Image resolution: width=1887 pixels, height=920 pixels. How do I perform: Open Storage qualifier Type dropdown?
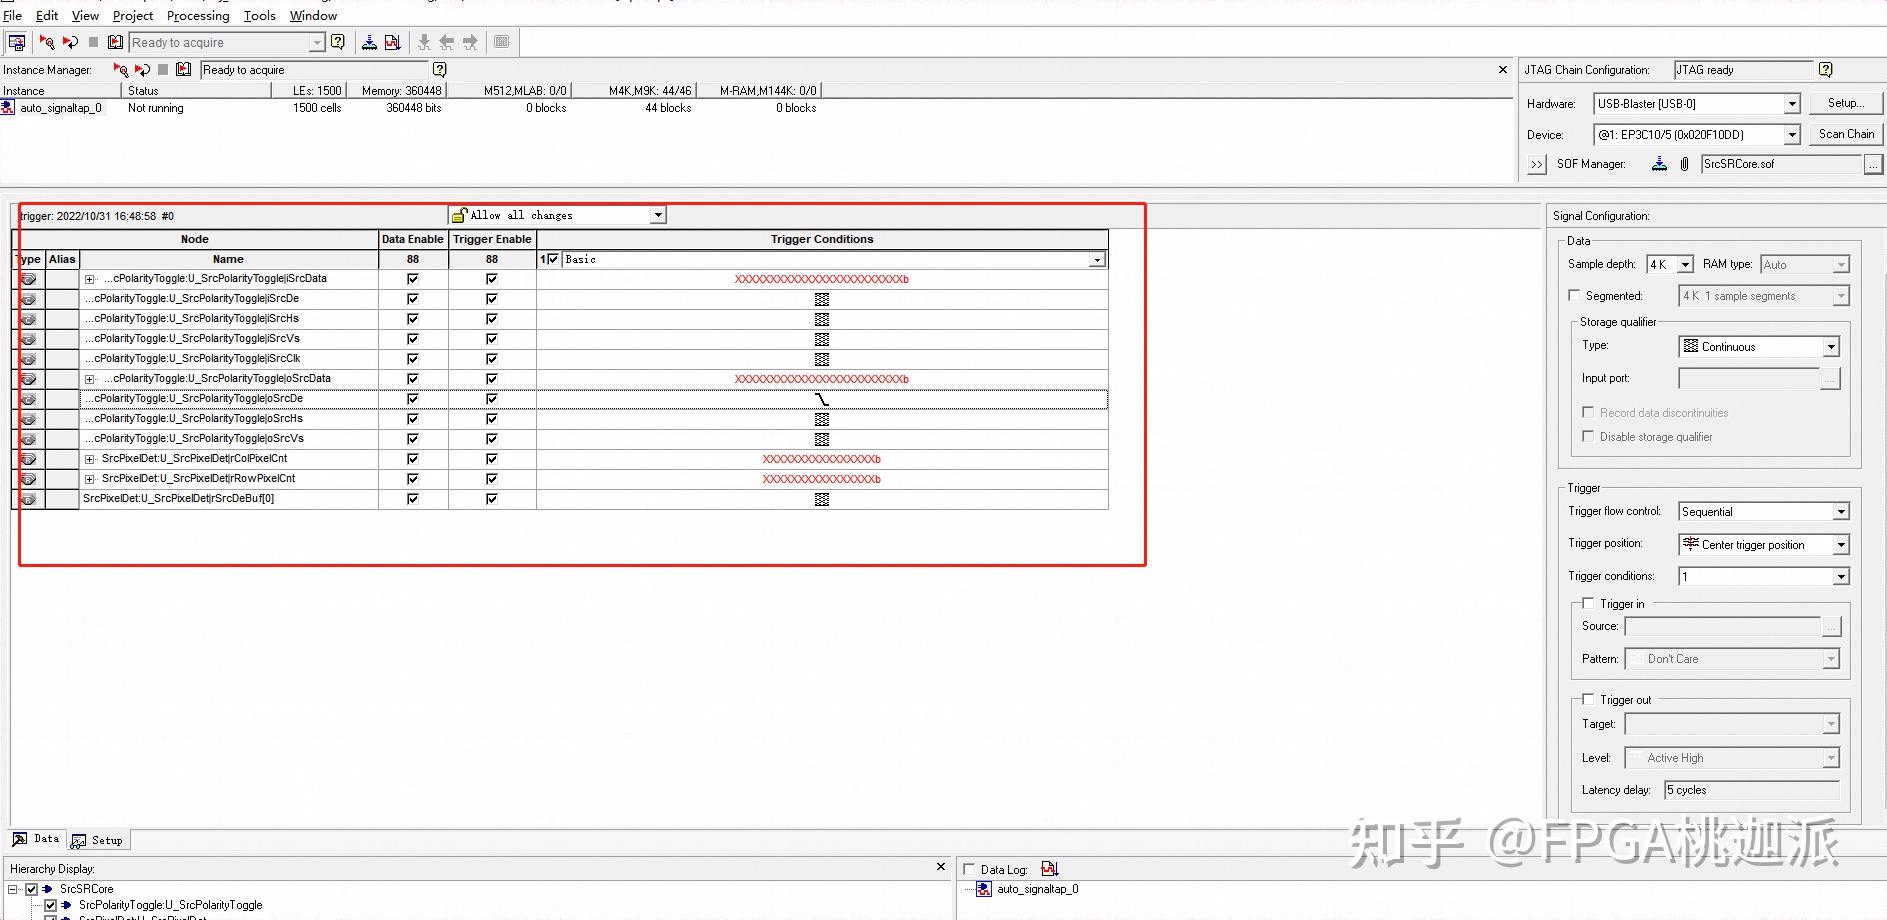point(1831,347)
